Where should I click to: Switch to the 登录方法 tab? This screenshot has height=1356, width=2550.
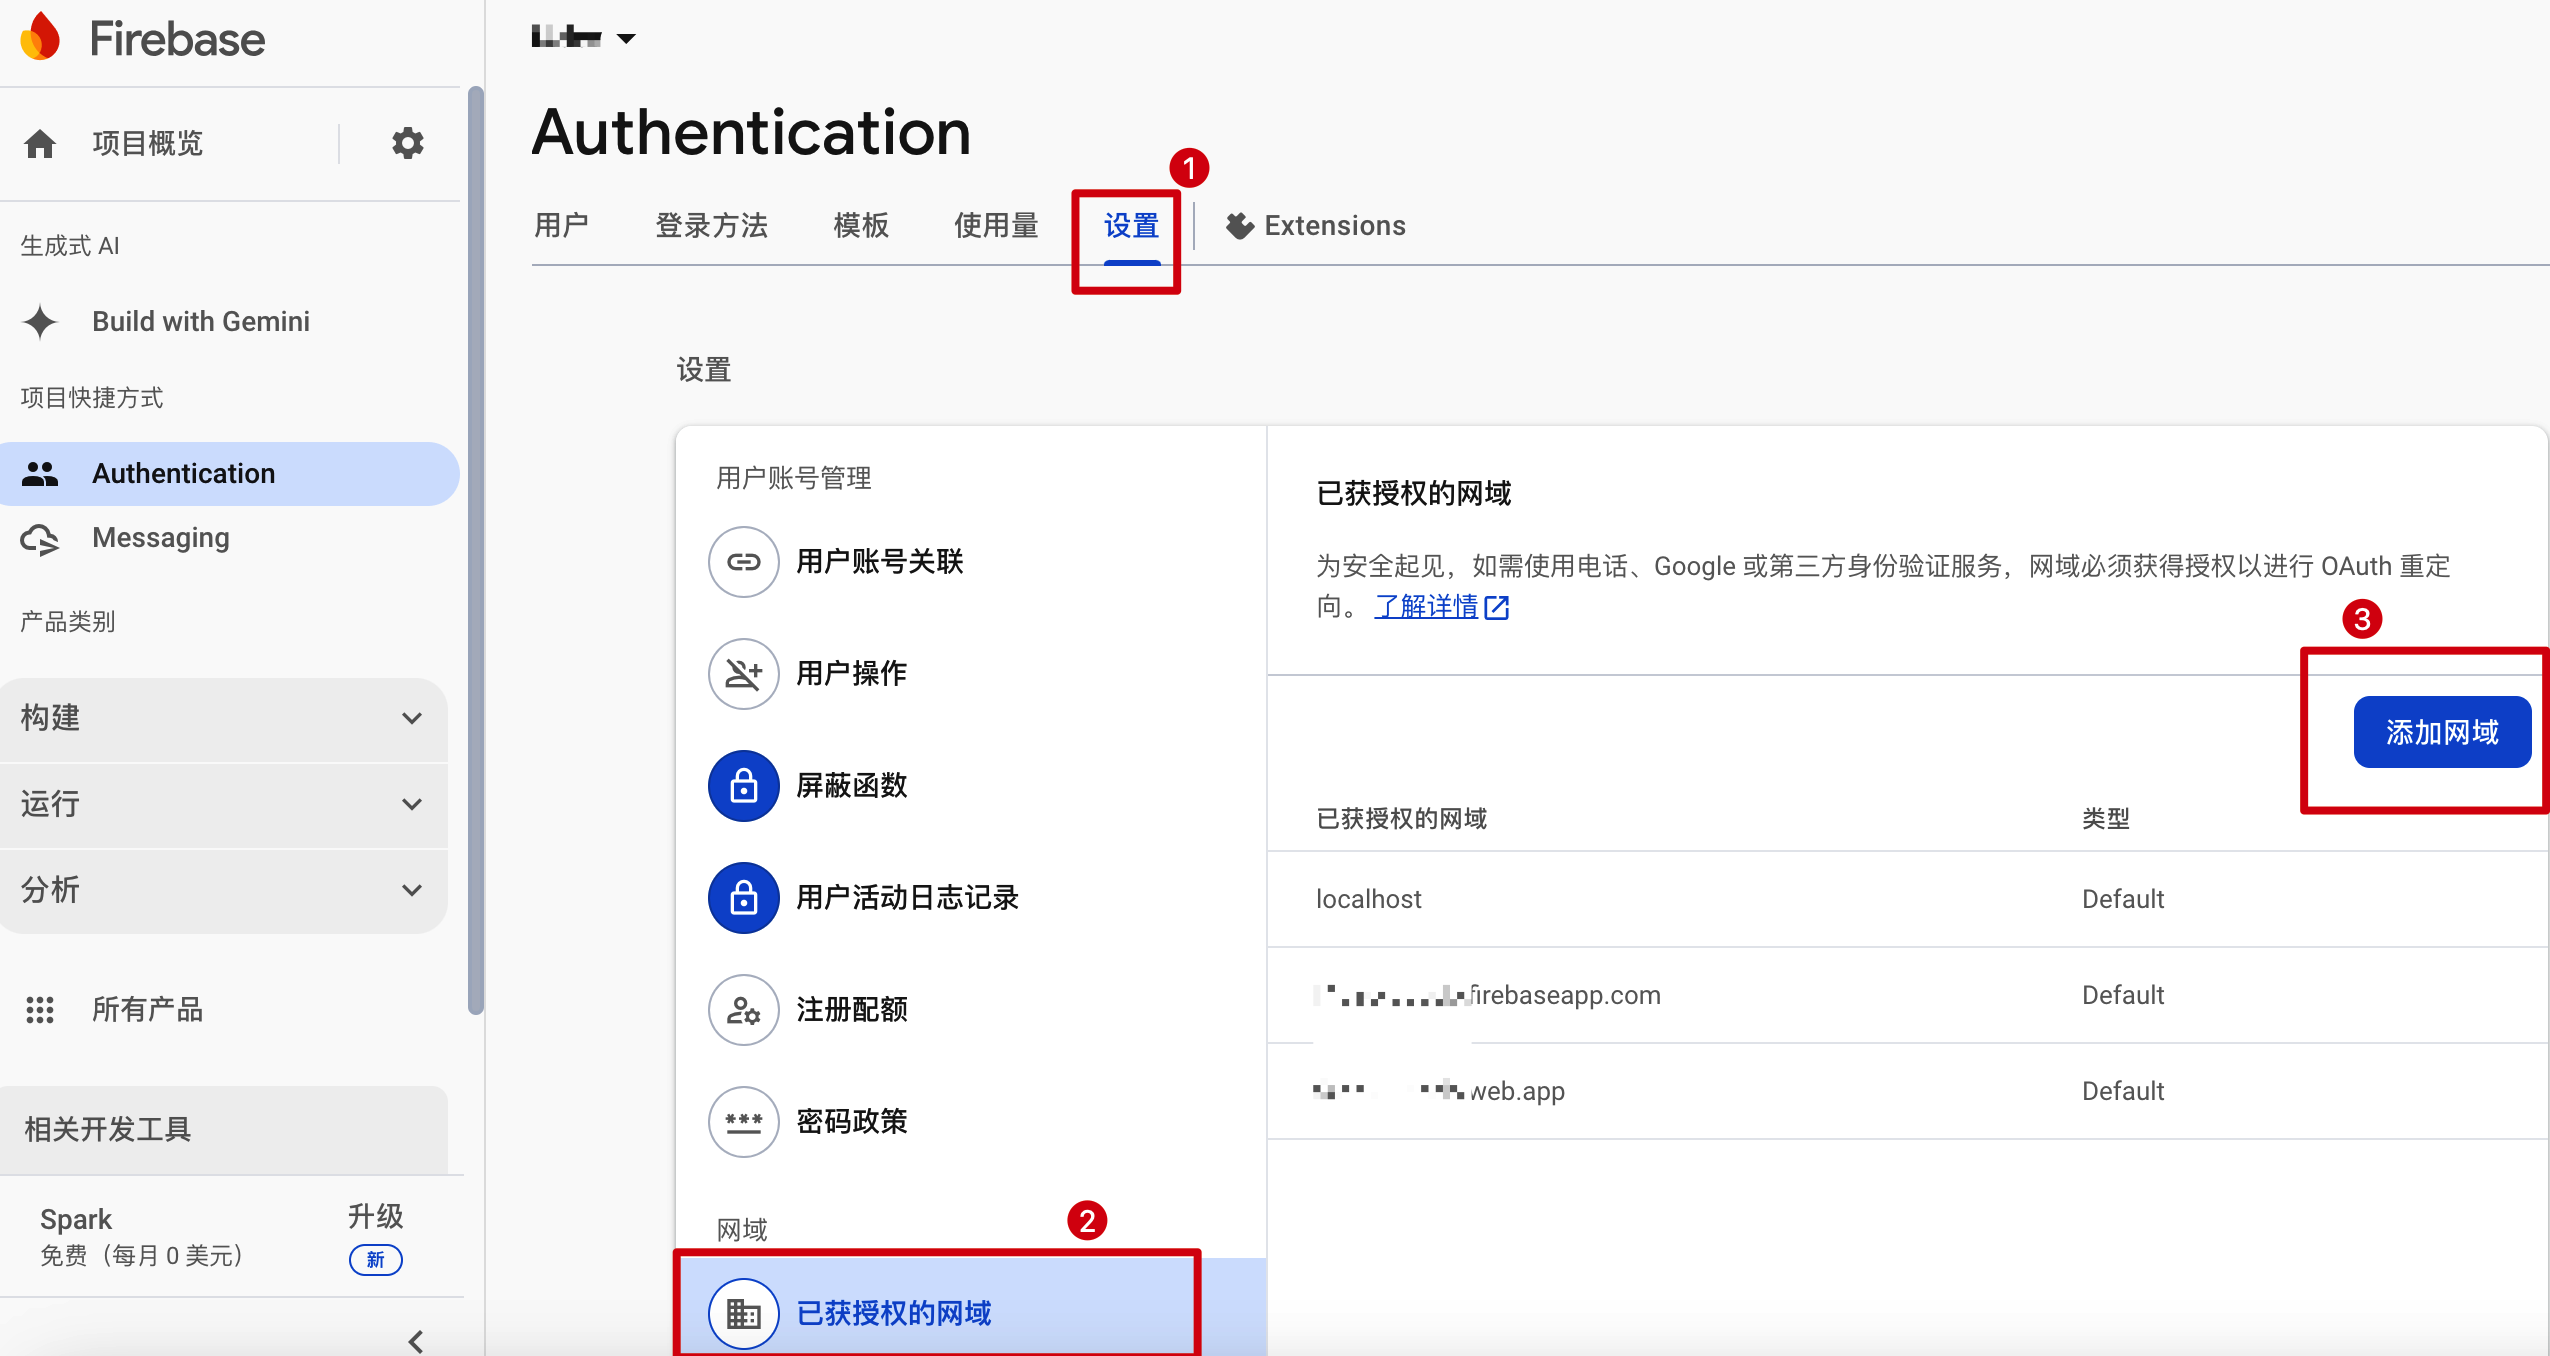click(711, 225)
